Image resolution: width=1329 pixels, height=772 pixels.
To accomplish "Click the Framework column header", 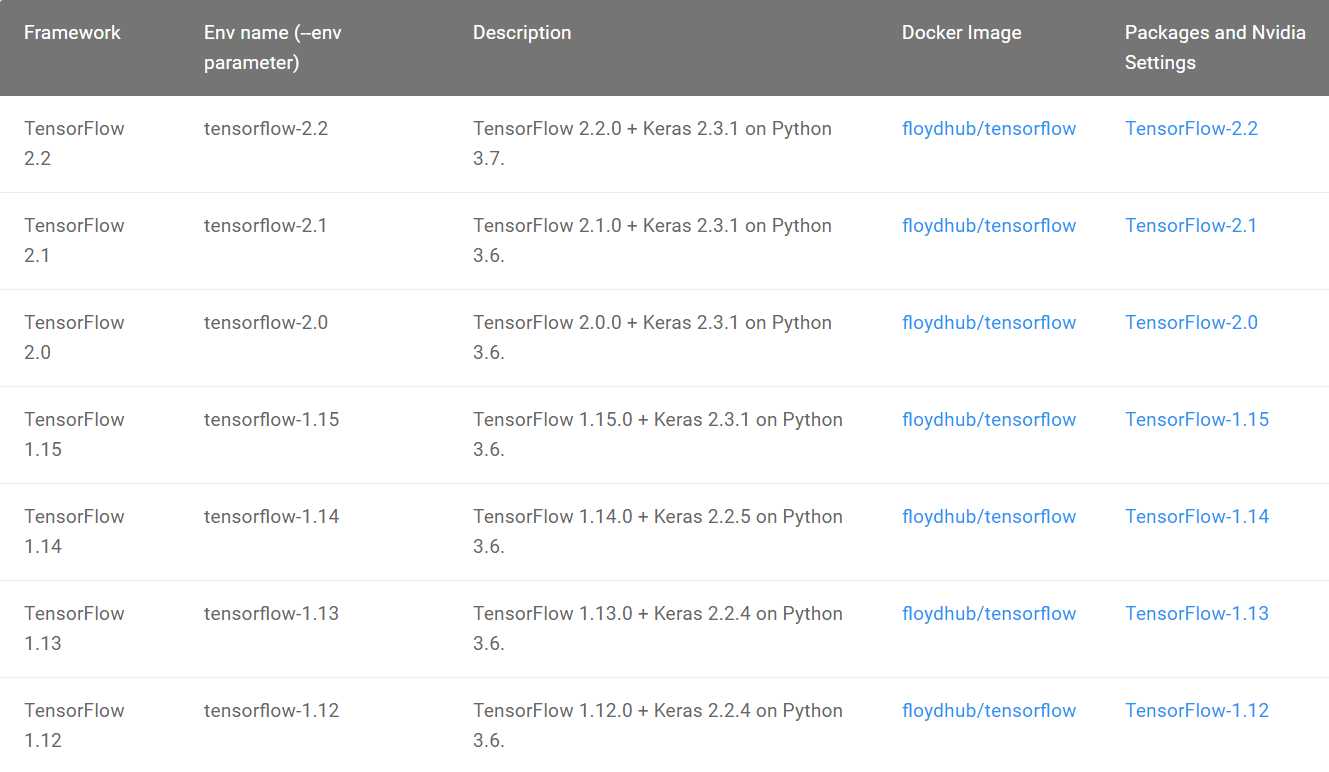I will tap(72, 33).
